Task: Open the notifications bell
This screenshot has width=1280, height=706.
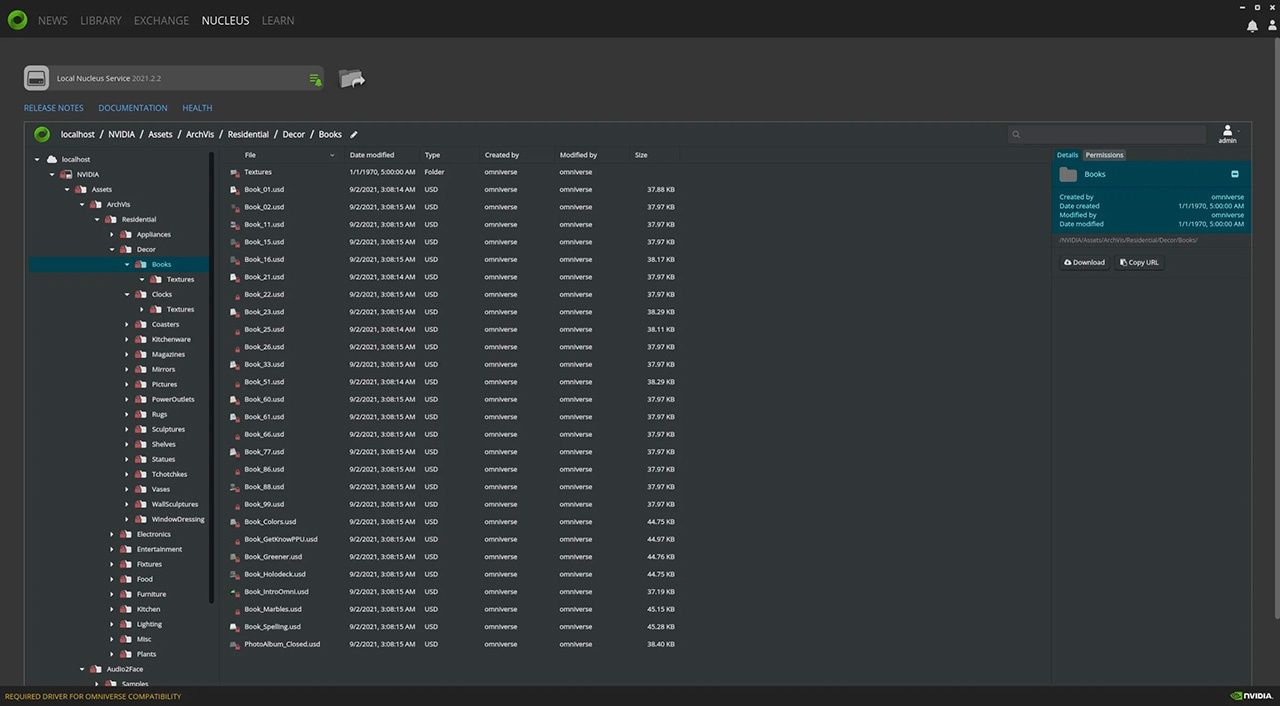Action: pyautogui.click(x=1252, y=26)
